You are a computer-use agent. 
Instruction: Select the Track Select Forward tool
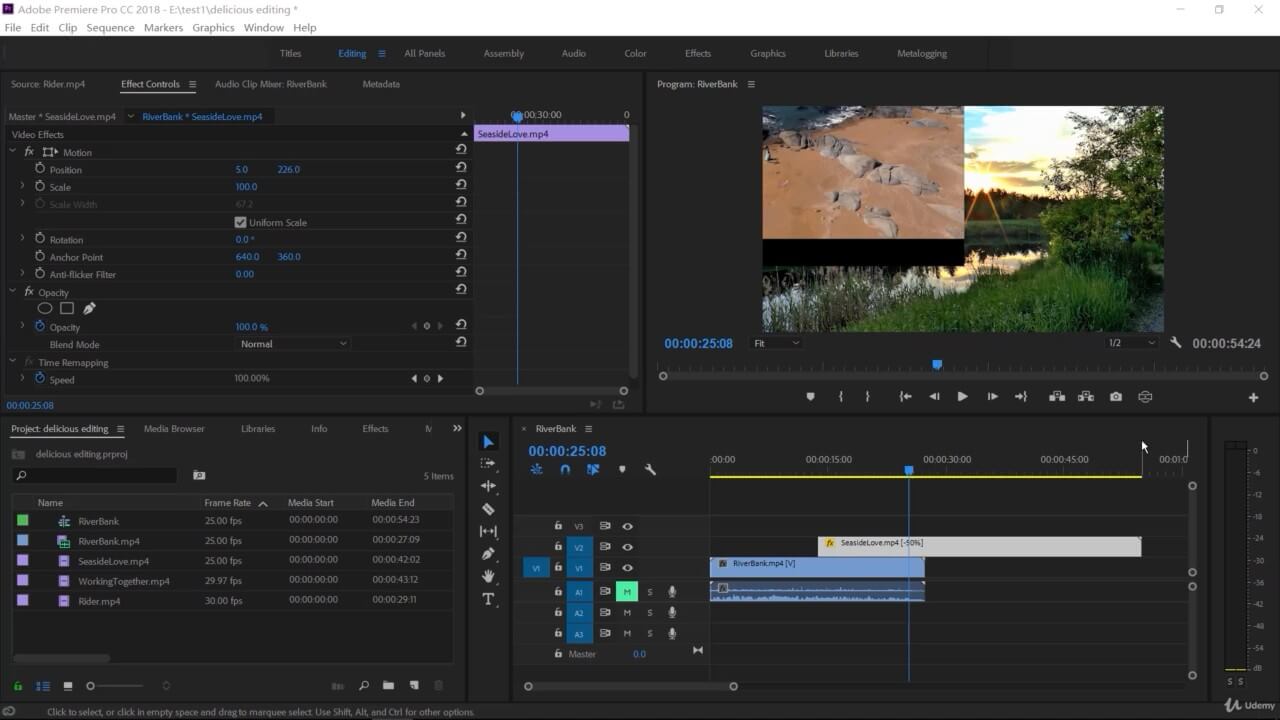488,464
